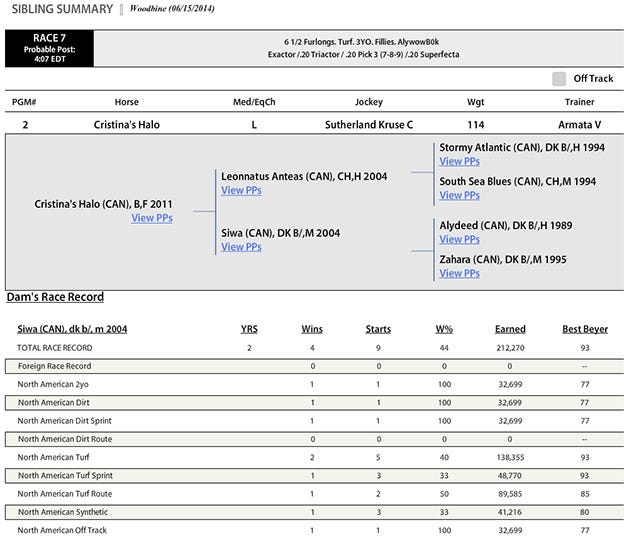
Task: Select the RACE 7 probable post box
Action: [49, 48]
